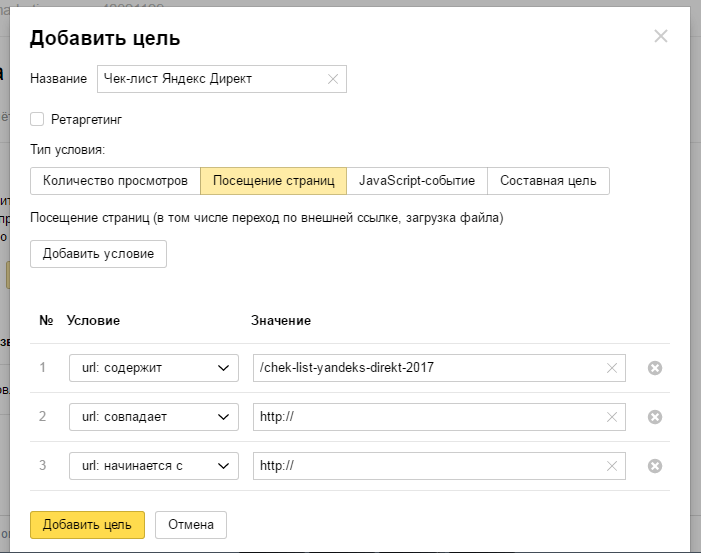The width and height of the screenshot is (701, 553).
Task: Cancel with the Отмена button
Action: click(x=191, y=525)
